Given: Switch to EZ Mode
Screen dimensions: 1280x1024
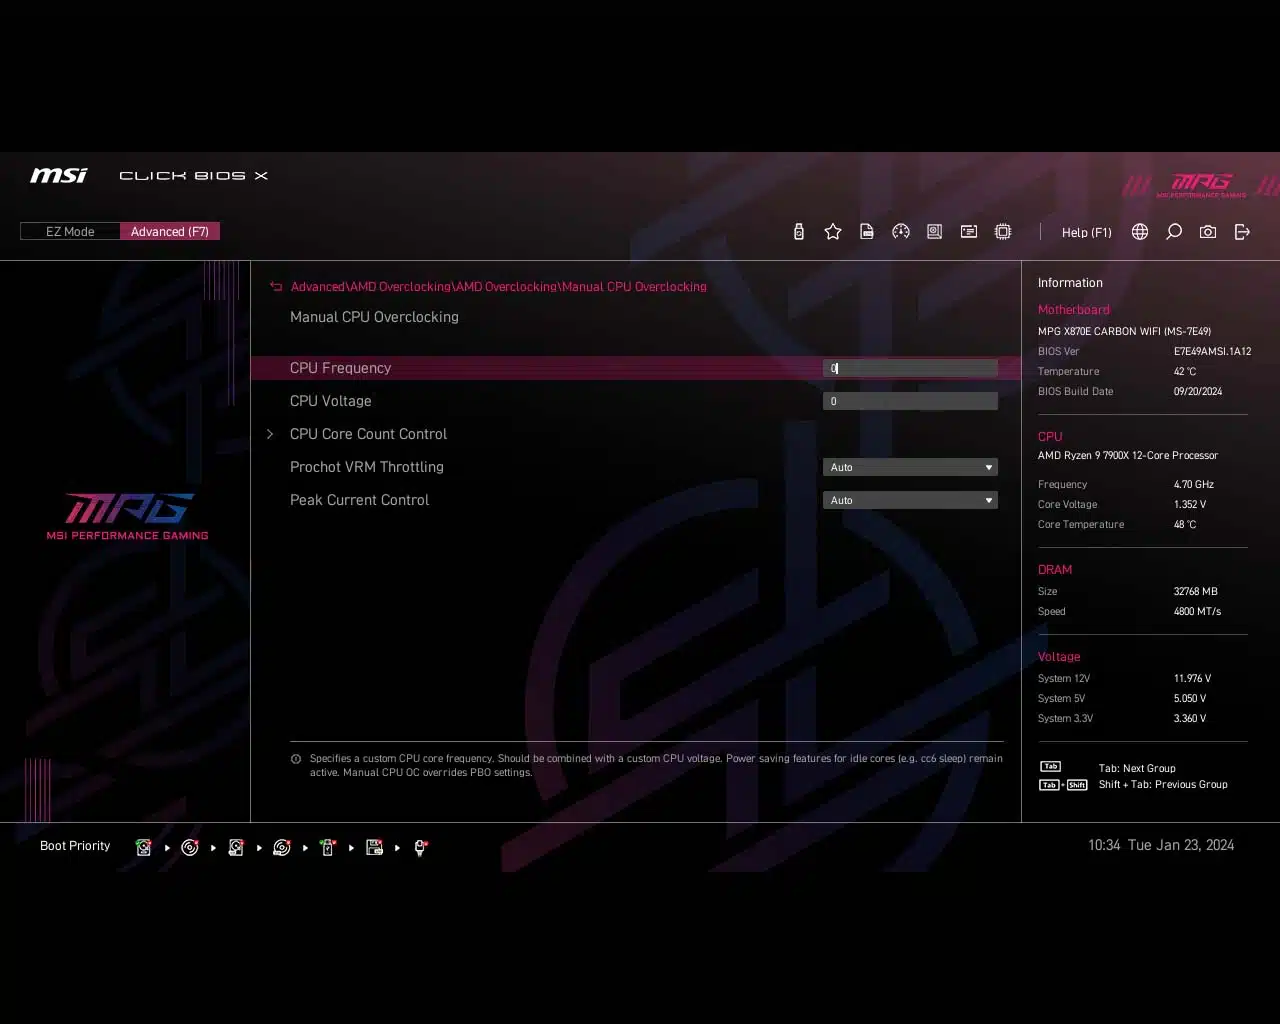Looking at the screenshot, I should [x=70, y=232].
